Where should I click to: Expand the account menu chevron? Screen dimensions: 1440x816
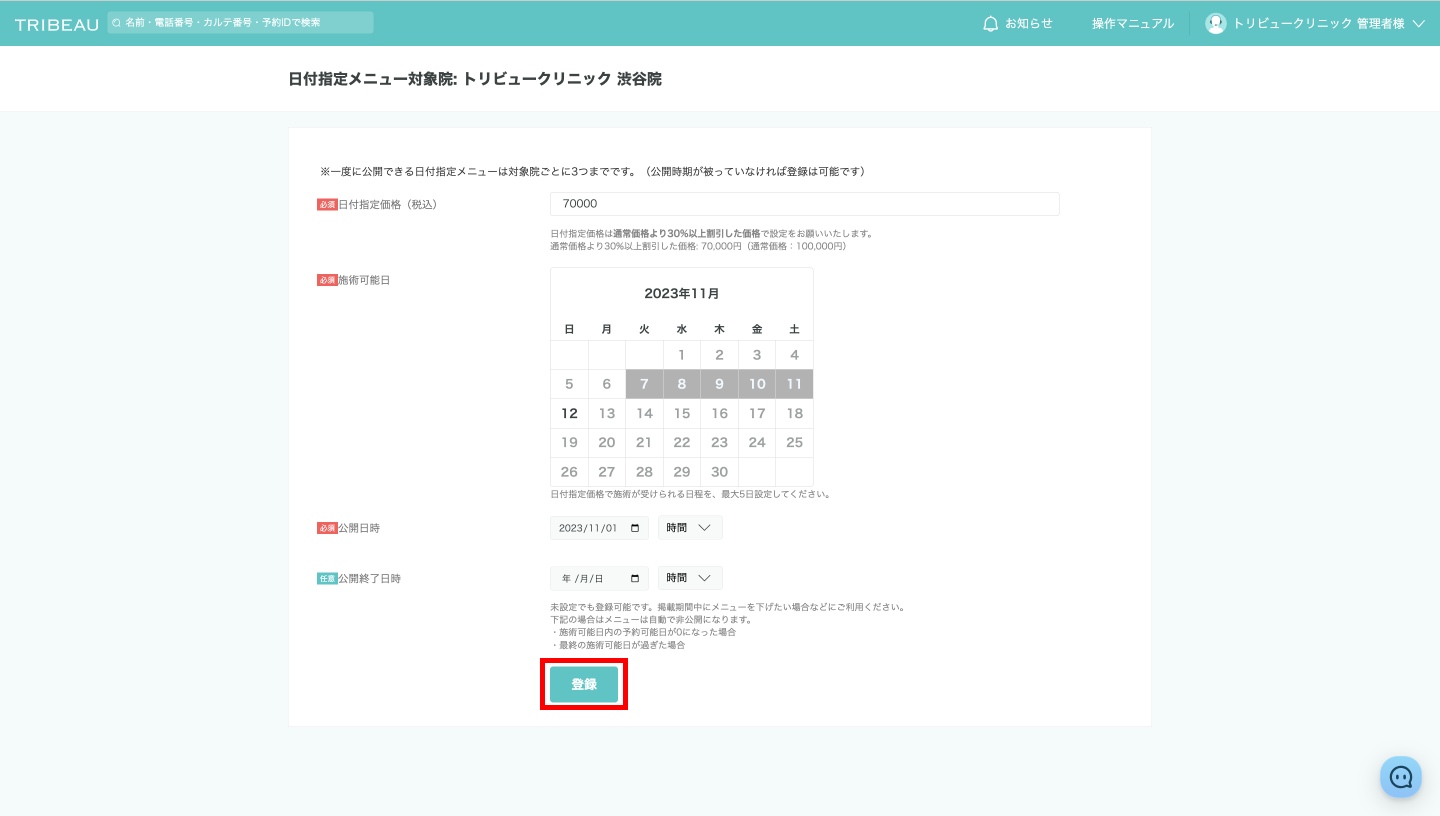coord(1418,24)
